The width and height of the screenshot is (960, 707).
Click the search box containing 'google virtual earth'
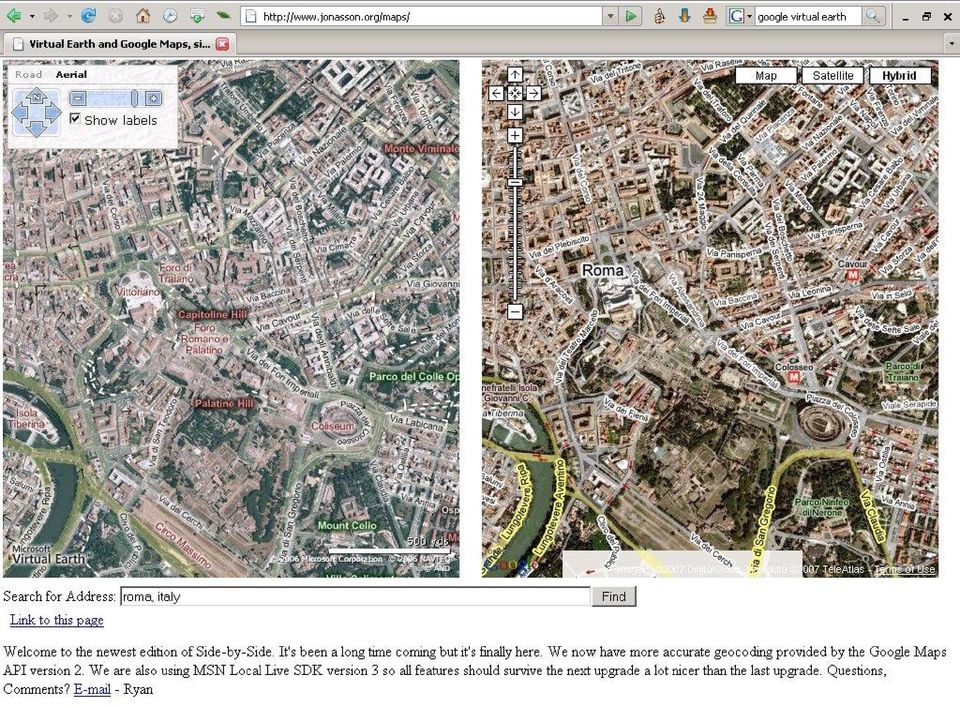tap(807, 17)
